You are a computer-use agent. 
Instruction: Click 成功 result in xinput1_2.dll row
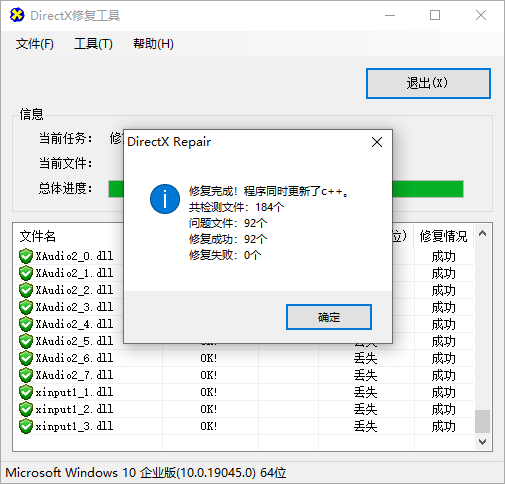(x=443, y=409)
